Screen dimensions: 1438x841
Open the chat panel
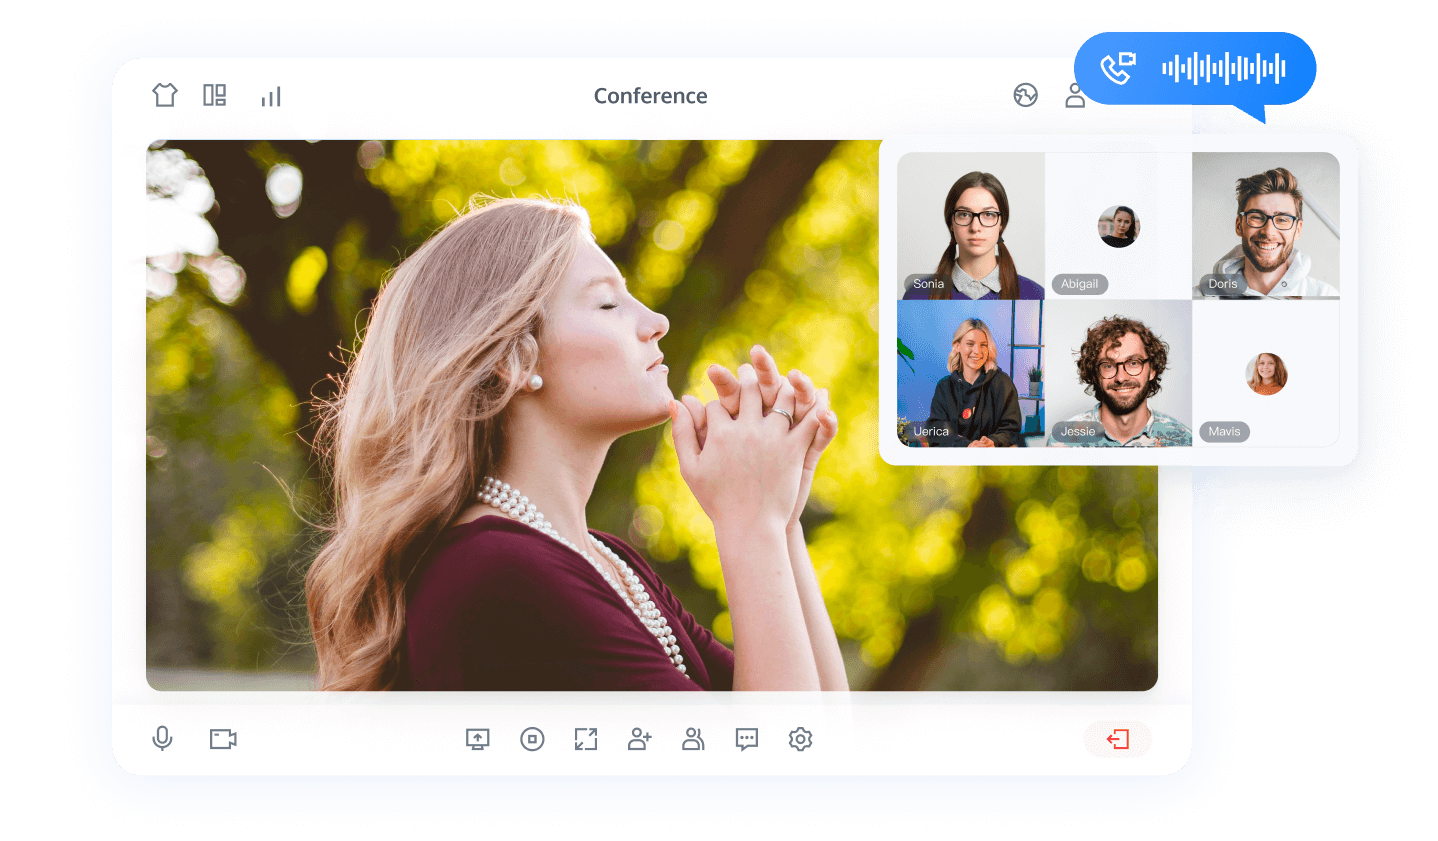(x=747, y=739)
